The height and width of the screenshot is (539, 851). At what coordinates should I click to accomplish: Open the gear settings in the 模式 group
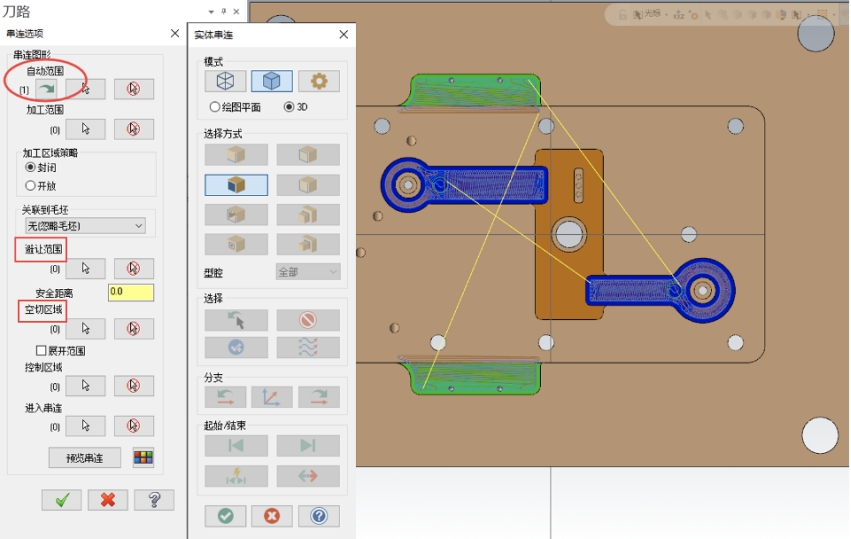(319, 81)
